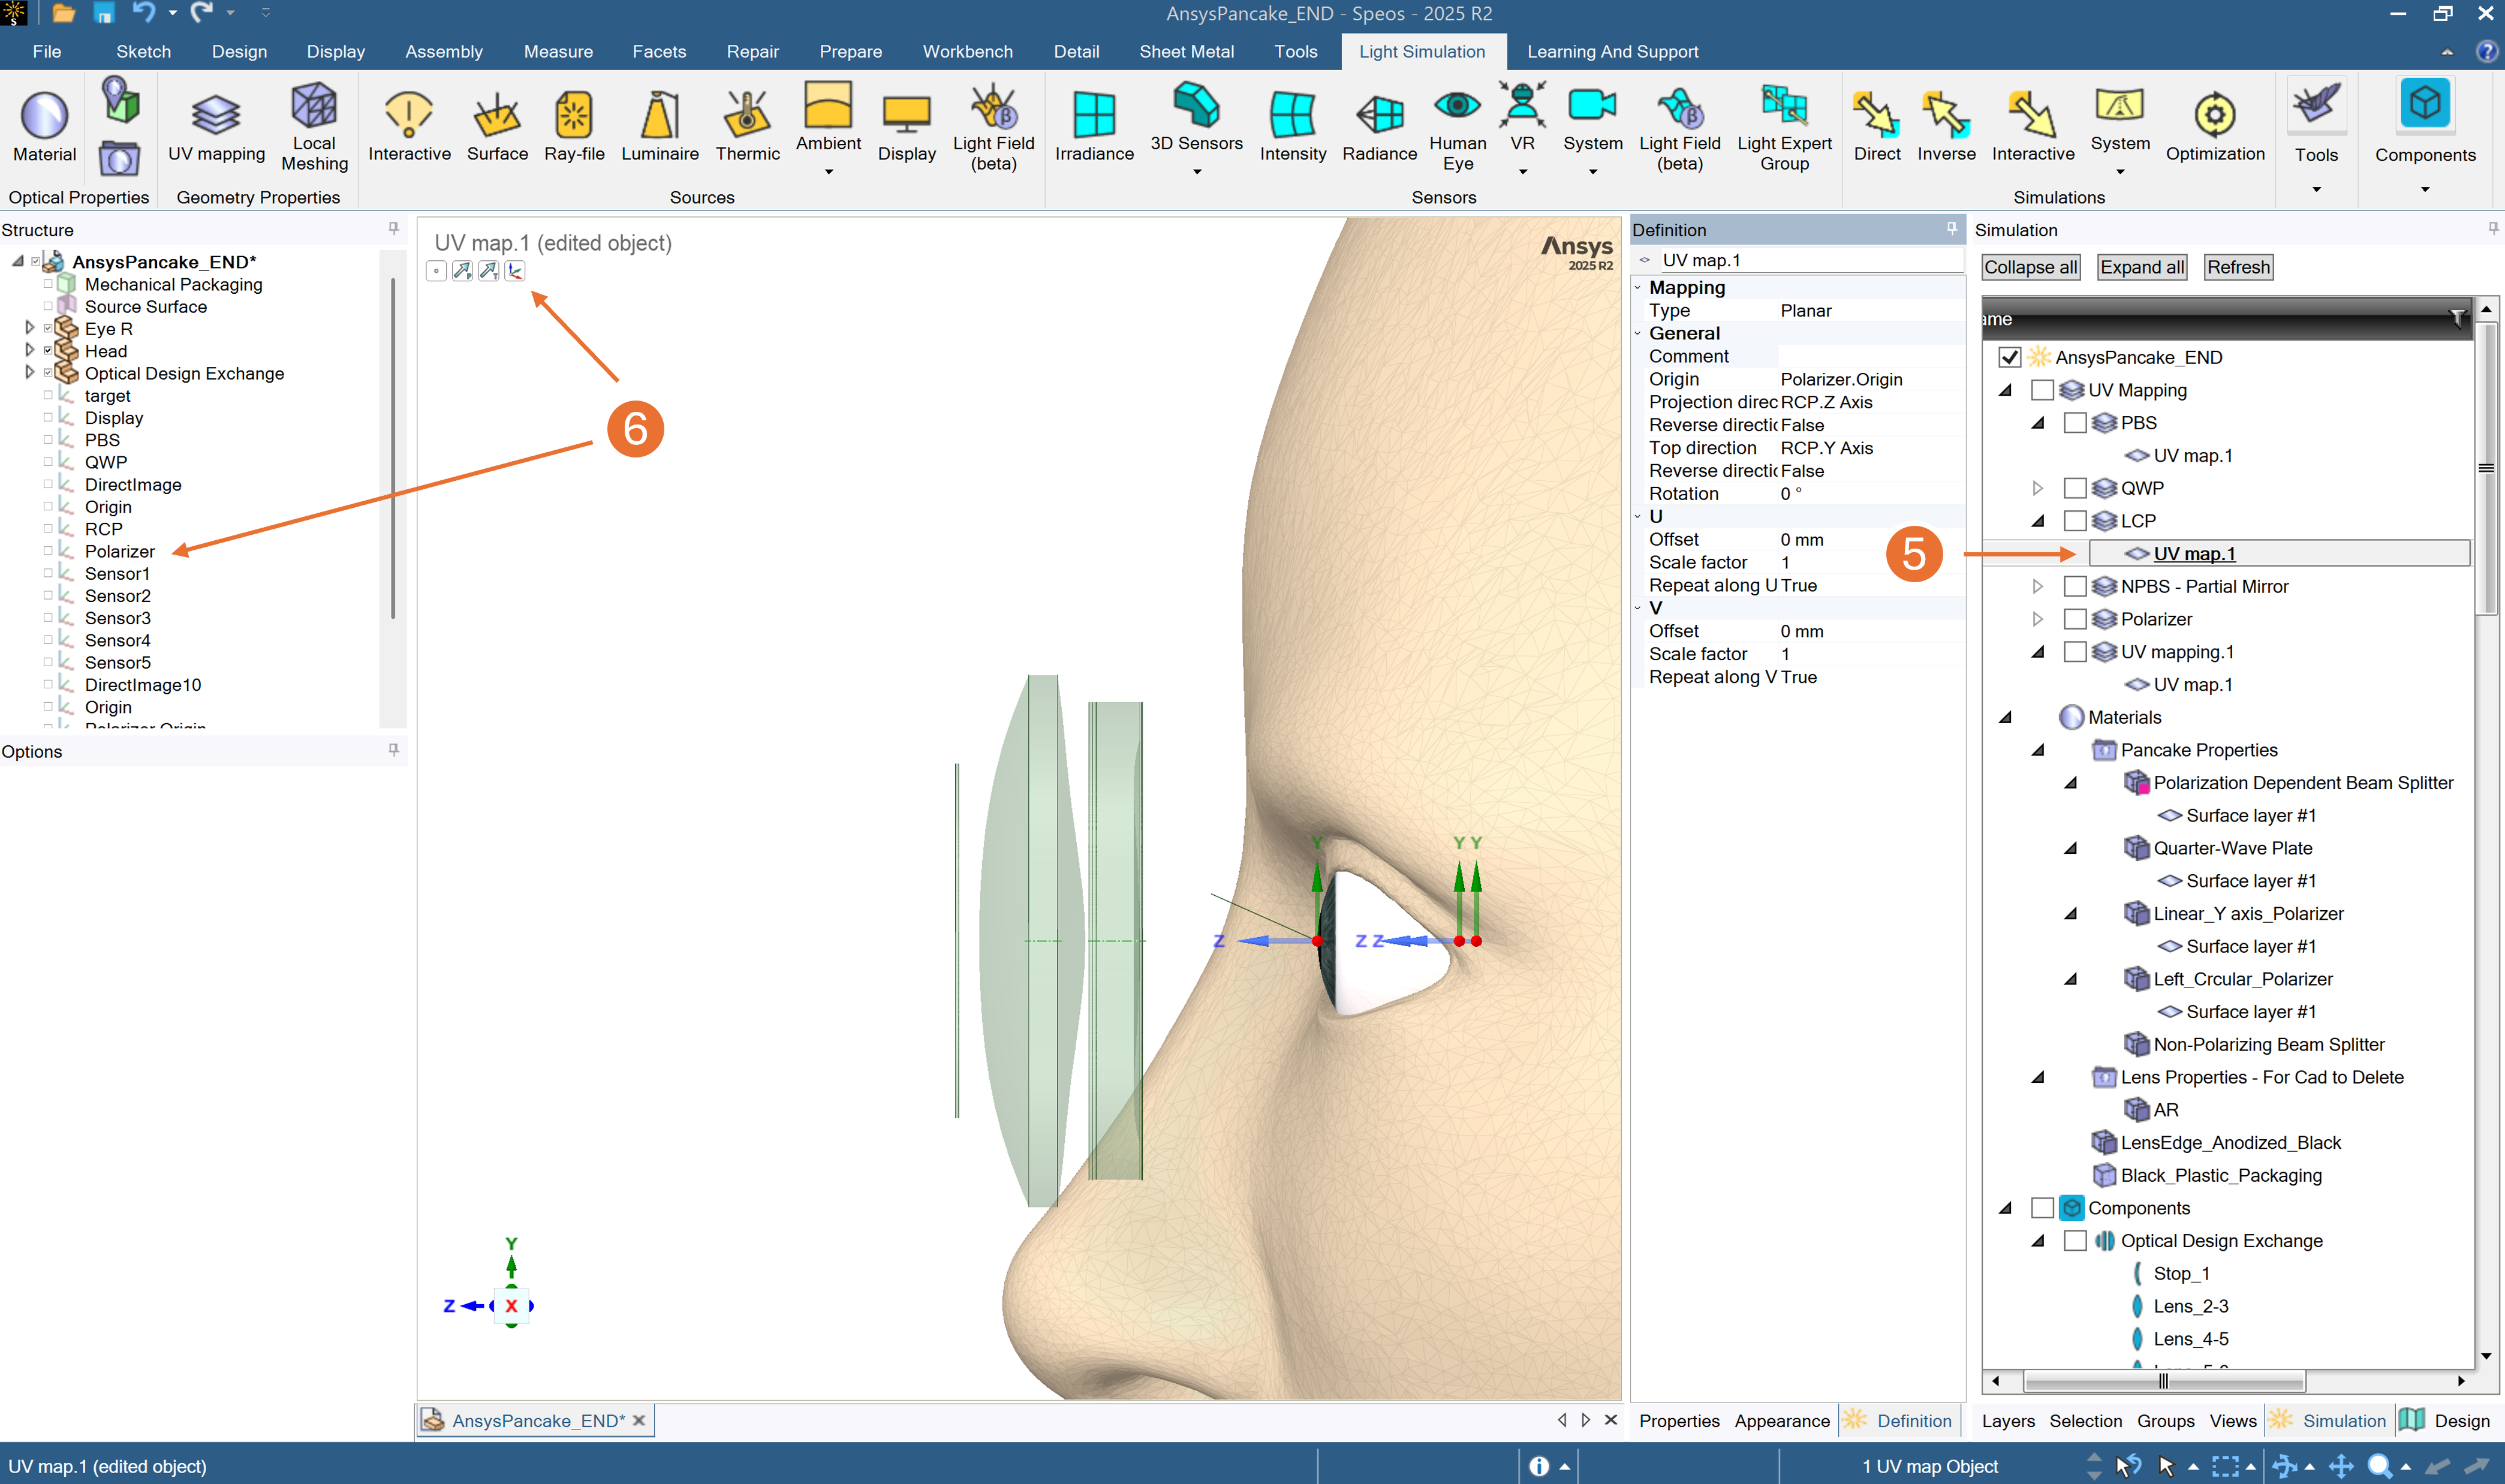Create a Luminaire source
This screenshot has height=1484, width=2505.
(x=660, y=126)
